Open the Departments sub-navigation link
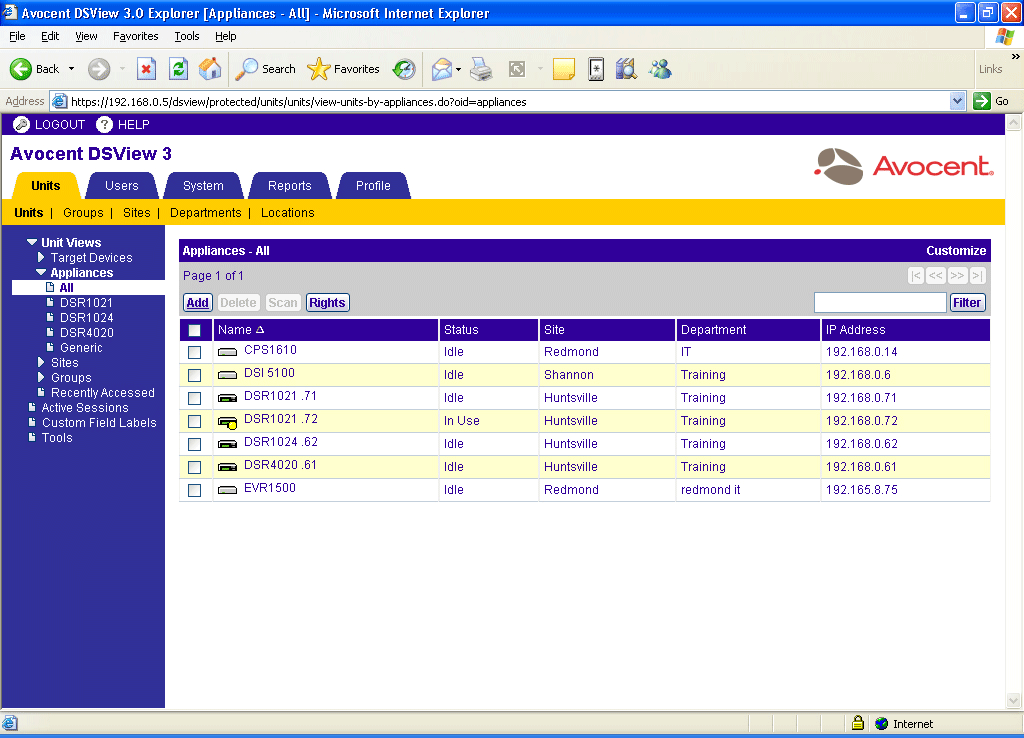This screenshot has height=738, width=1024. point(206,213)
